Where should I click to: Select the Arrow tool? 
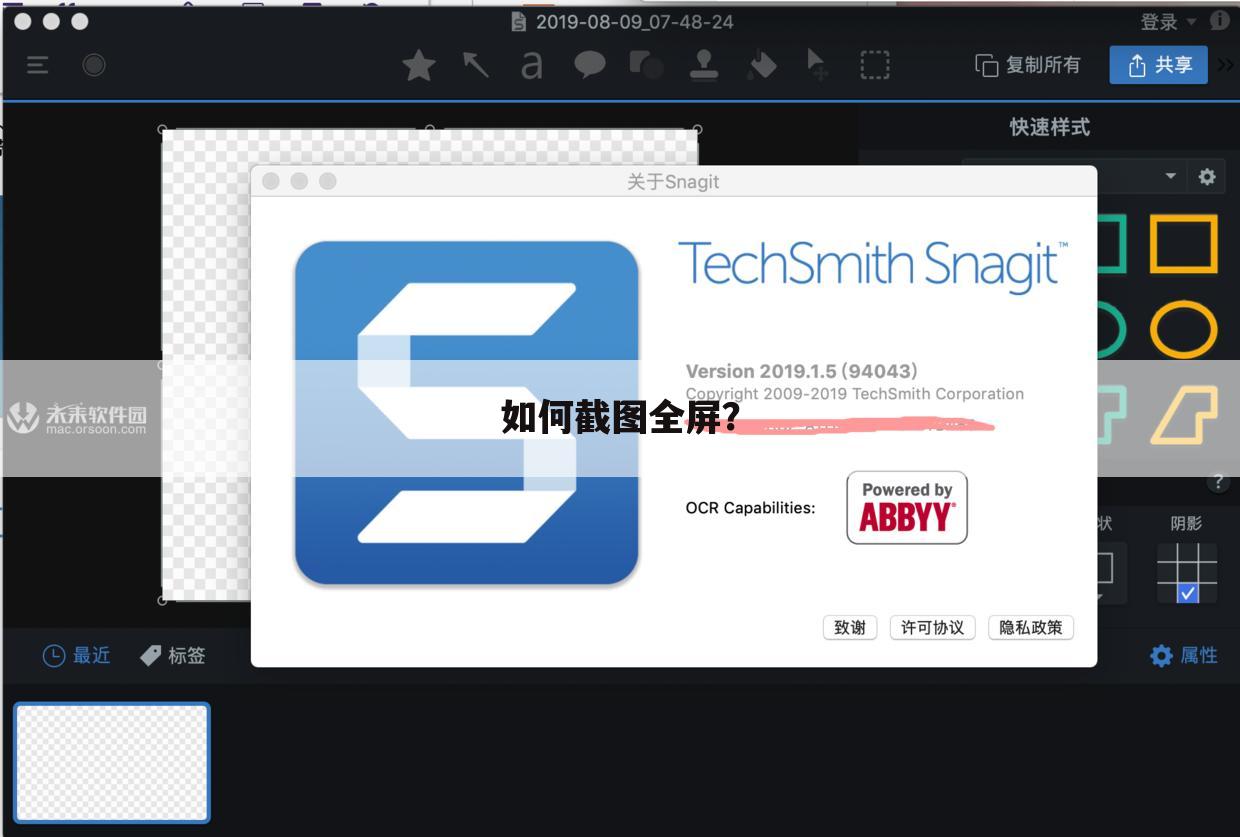click(x=476, y=66)
